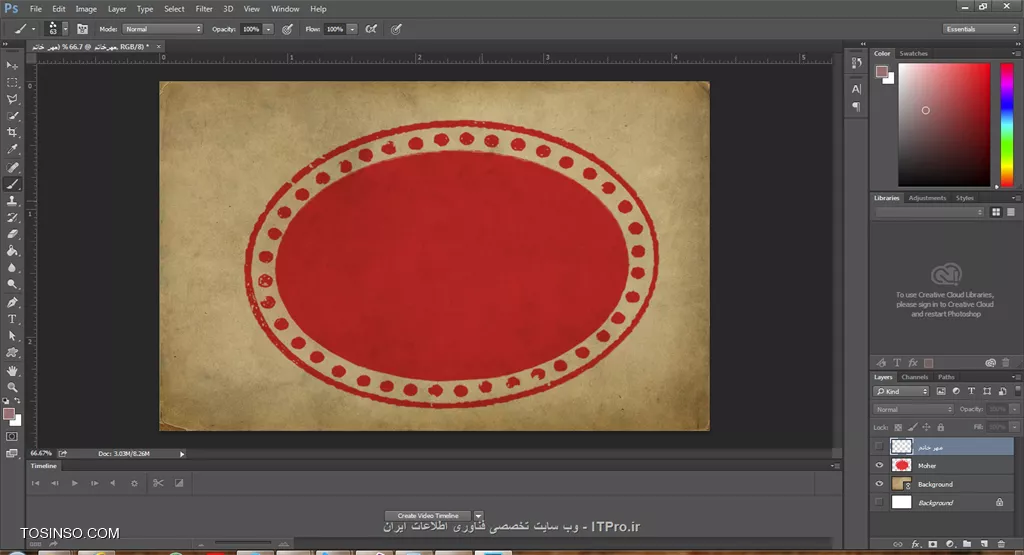Select the Rectangular Marquee tool
This screenshot has width=1024, height=555.
coord(12,82)
